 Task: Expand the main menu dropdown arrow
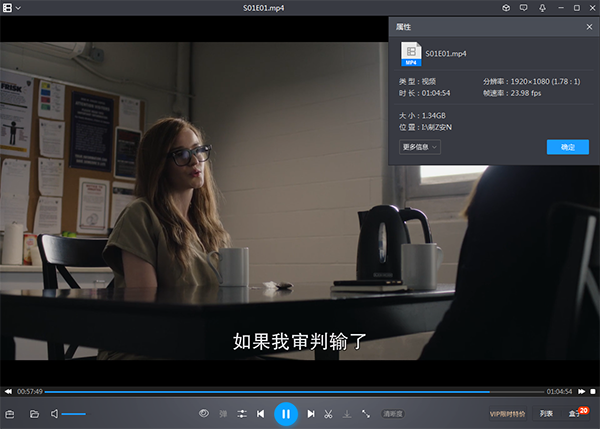pyautogui.click(x=18, y=8)
